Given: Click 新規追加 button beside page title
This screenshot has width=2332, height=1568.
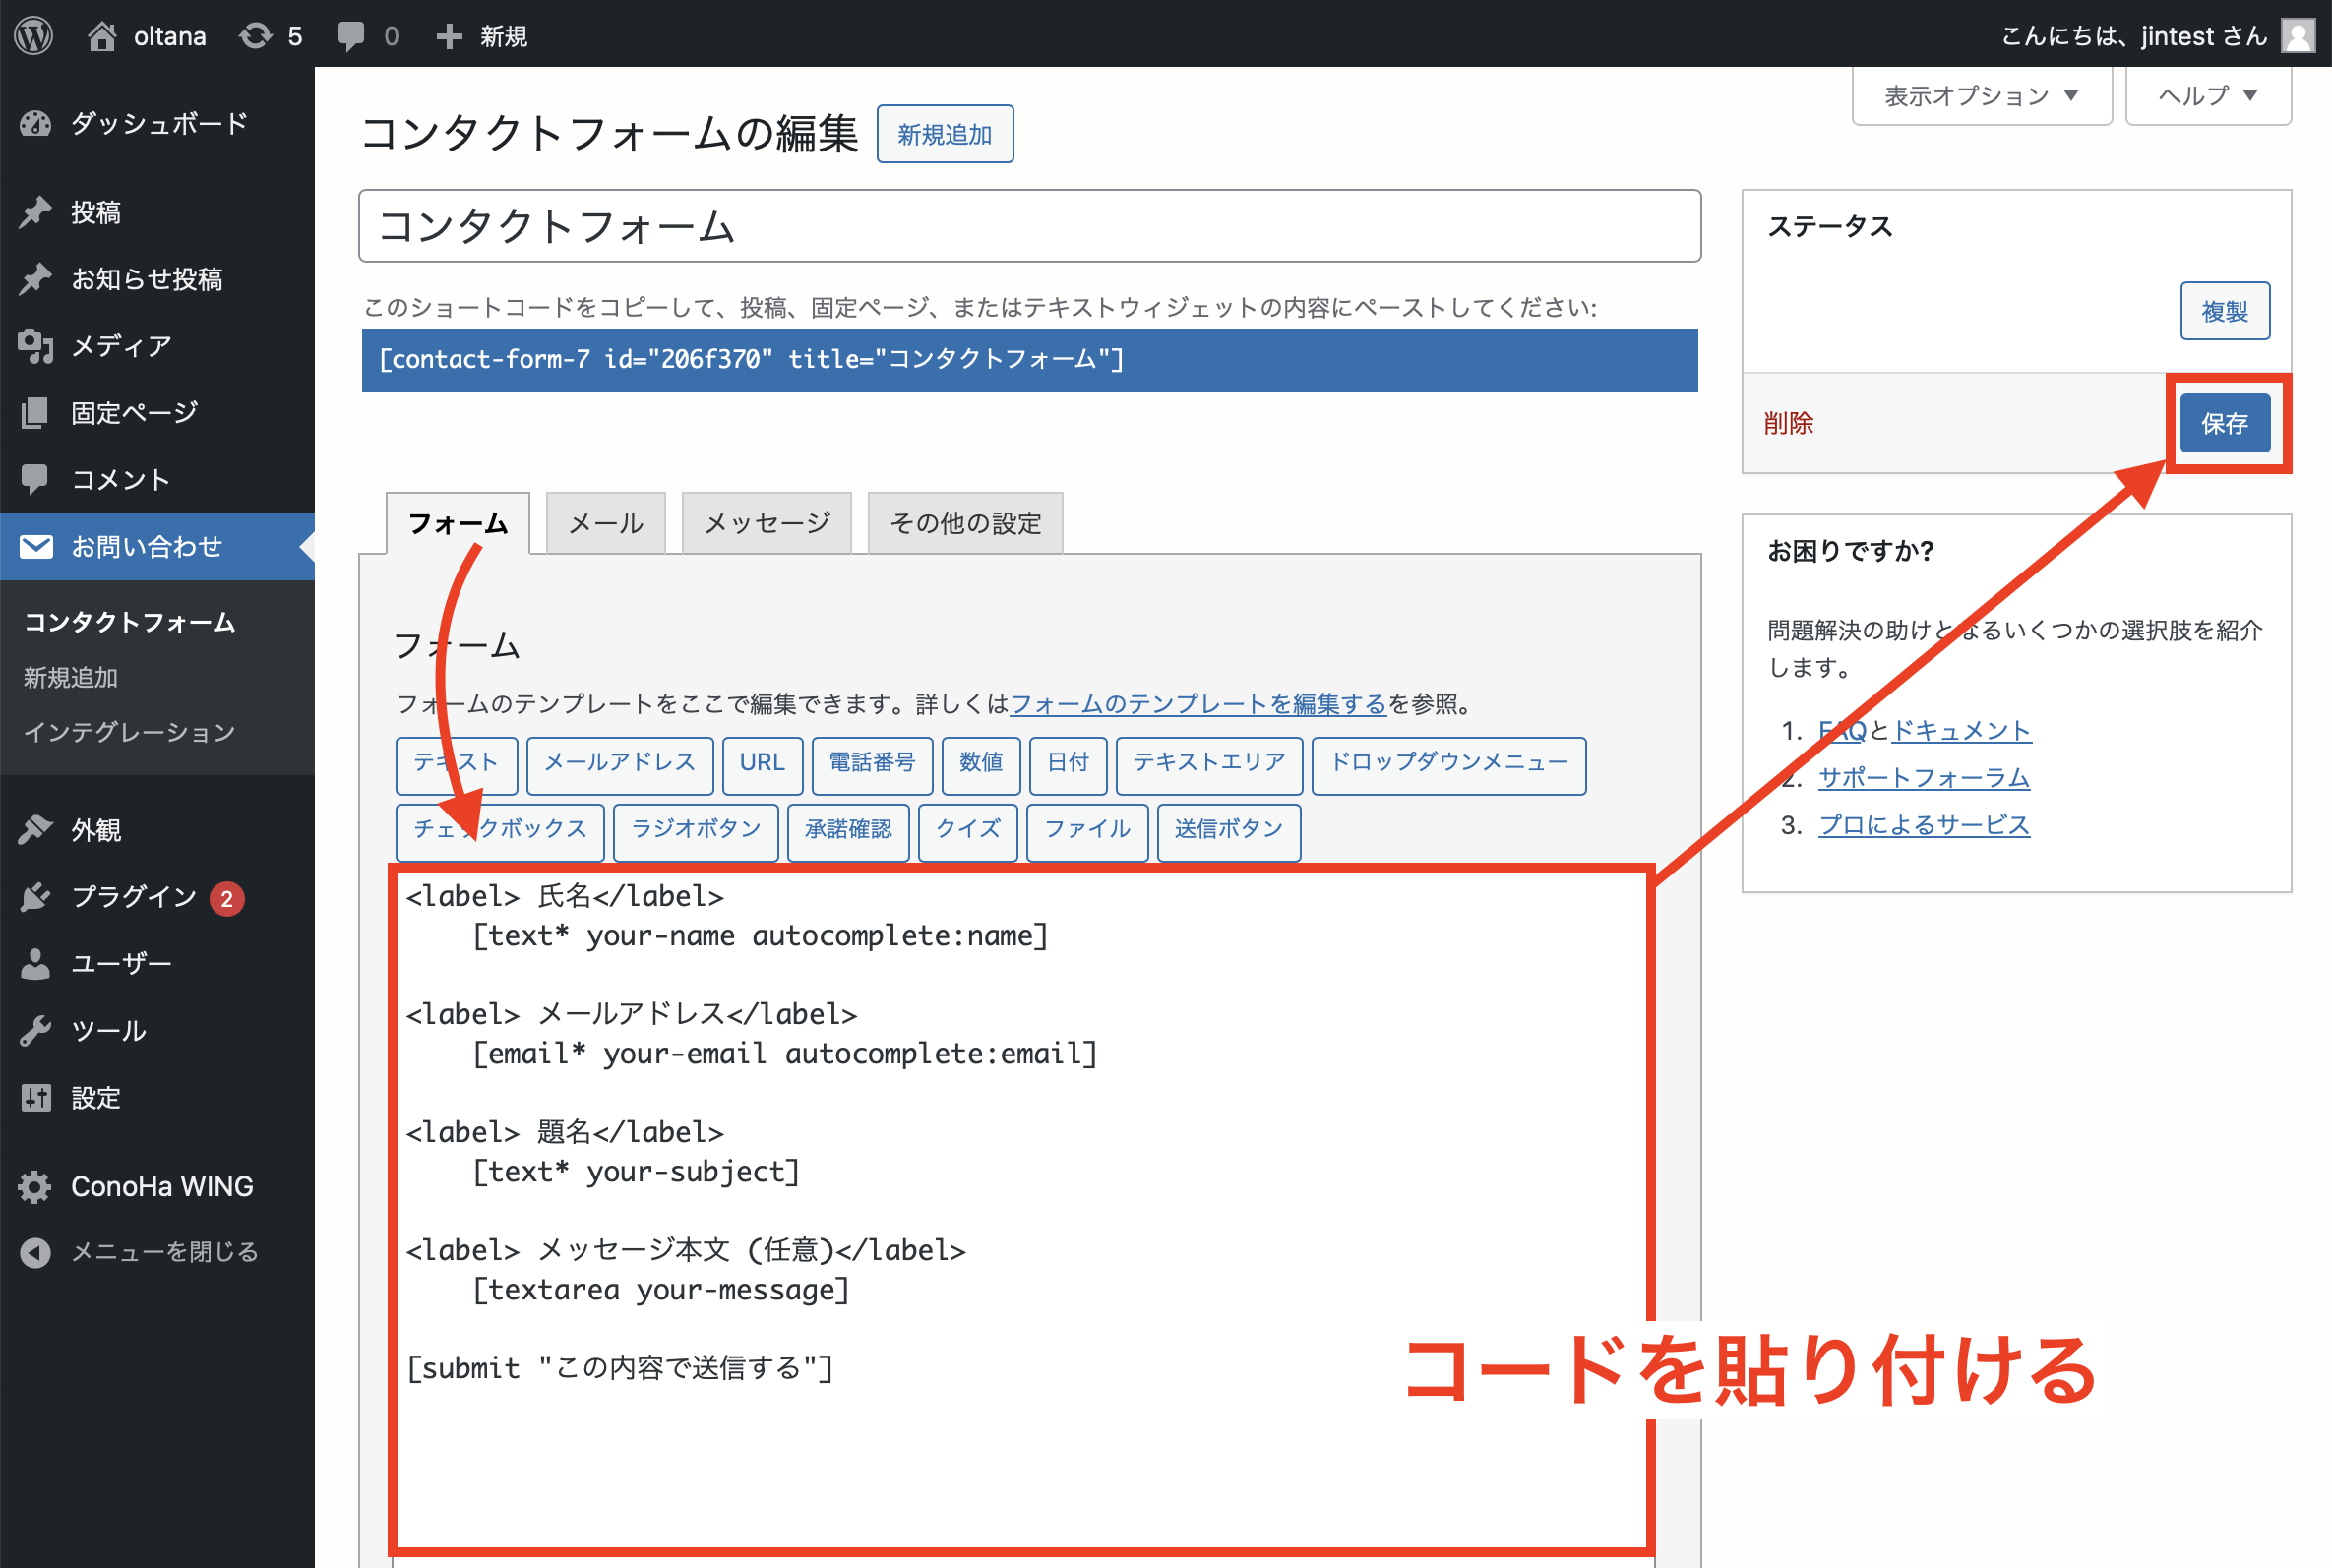Looking at the screenshot, I should pos(944,134).
